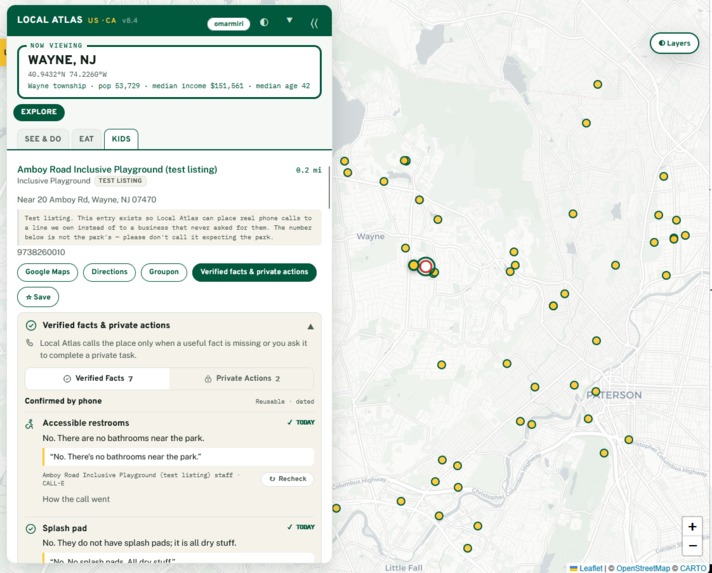Viewport: 712px width, 573px height.
Task: Save the listing with star button
Action: pyautogui.click(x=38, y=297)
